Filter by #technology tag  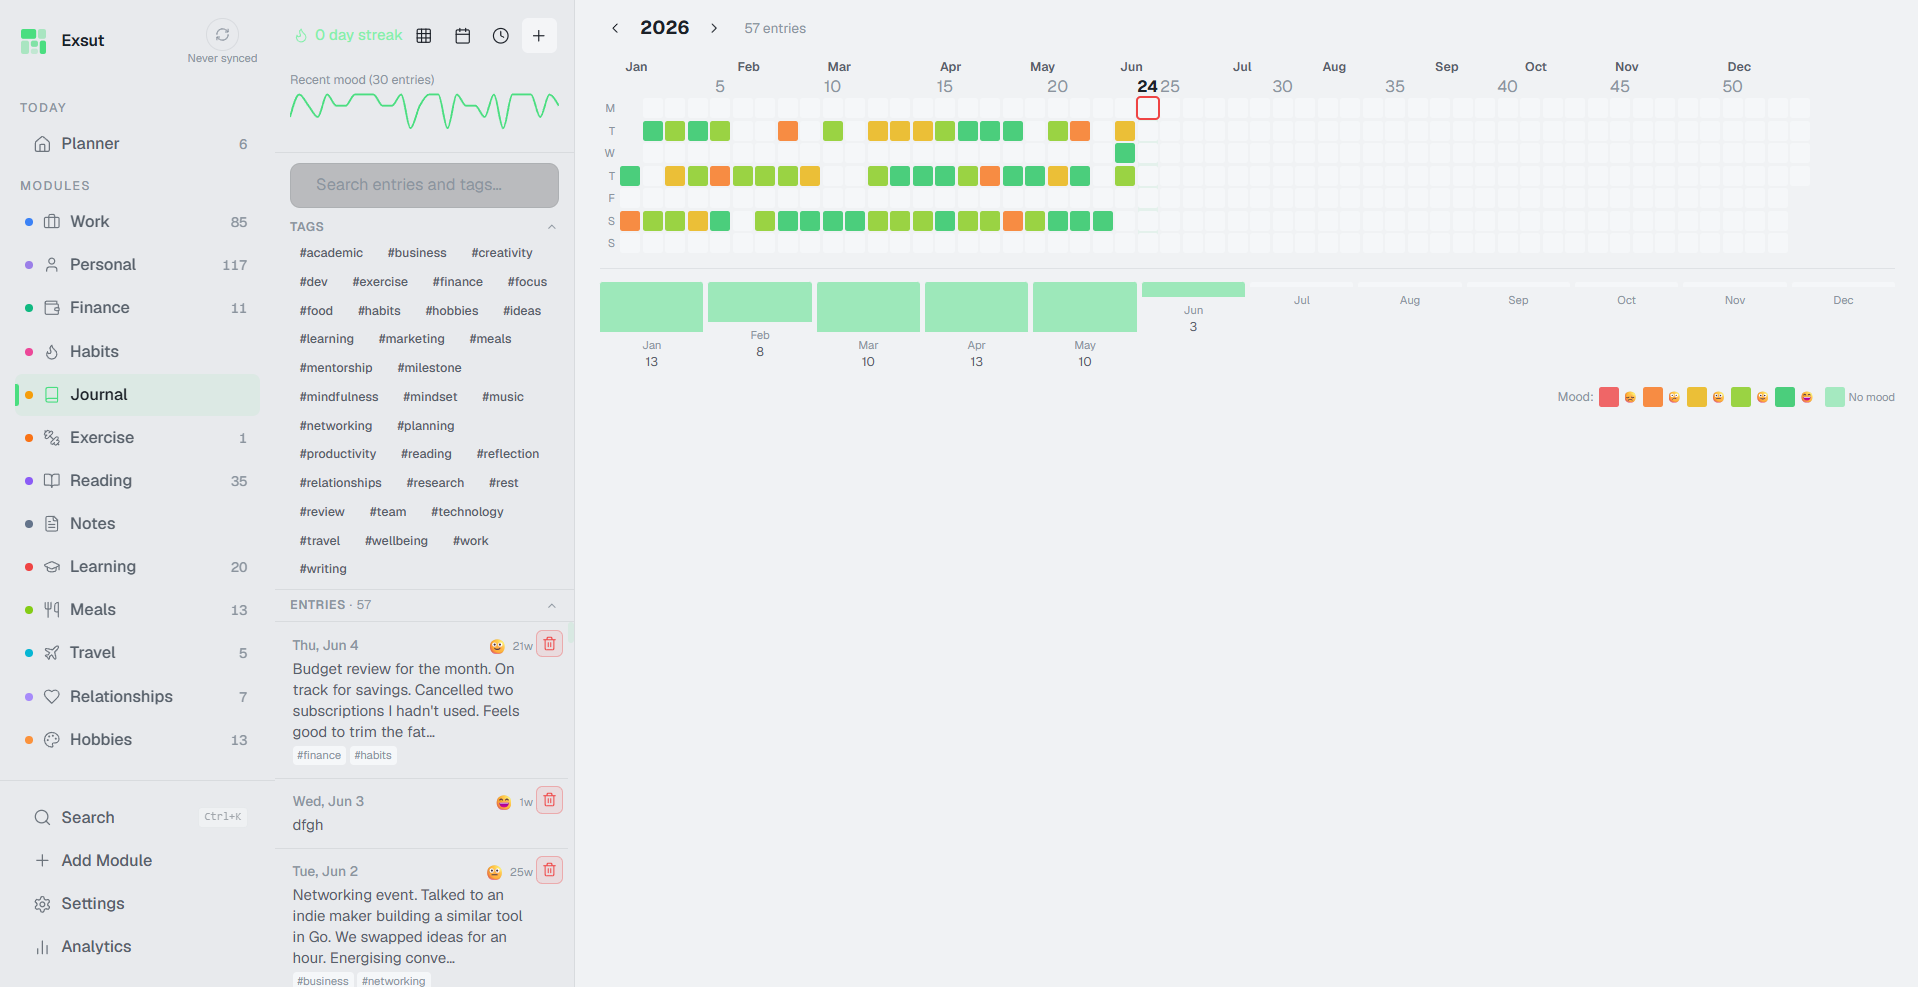(467, 512)
